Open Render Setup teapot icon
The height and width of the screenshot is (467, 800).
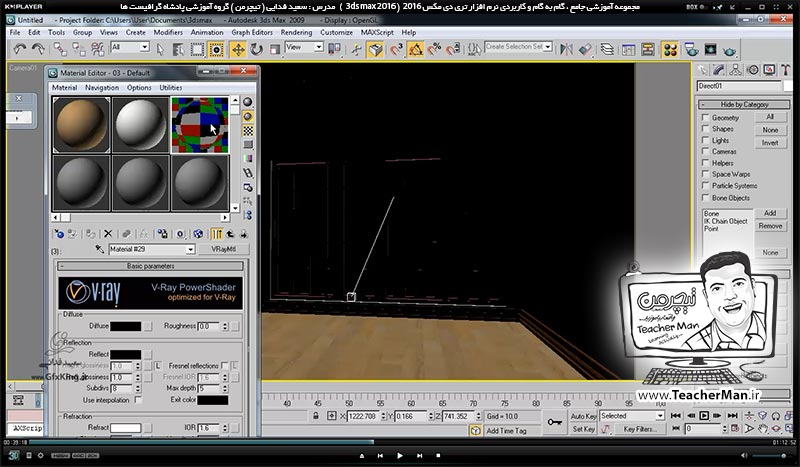tap(691, 50)
